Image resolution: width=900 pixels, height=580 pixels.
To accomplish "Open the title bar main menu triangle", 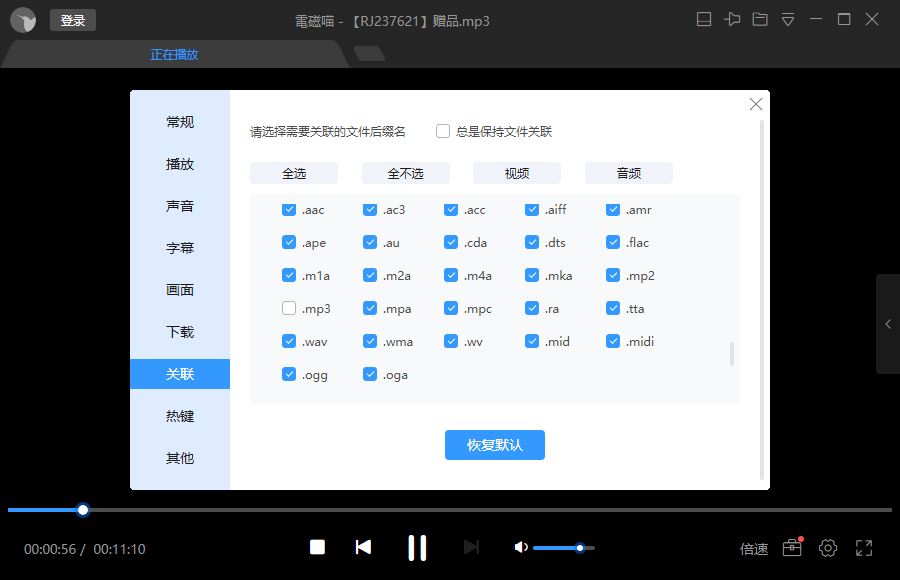I will [788, 20].
